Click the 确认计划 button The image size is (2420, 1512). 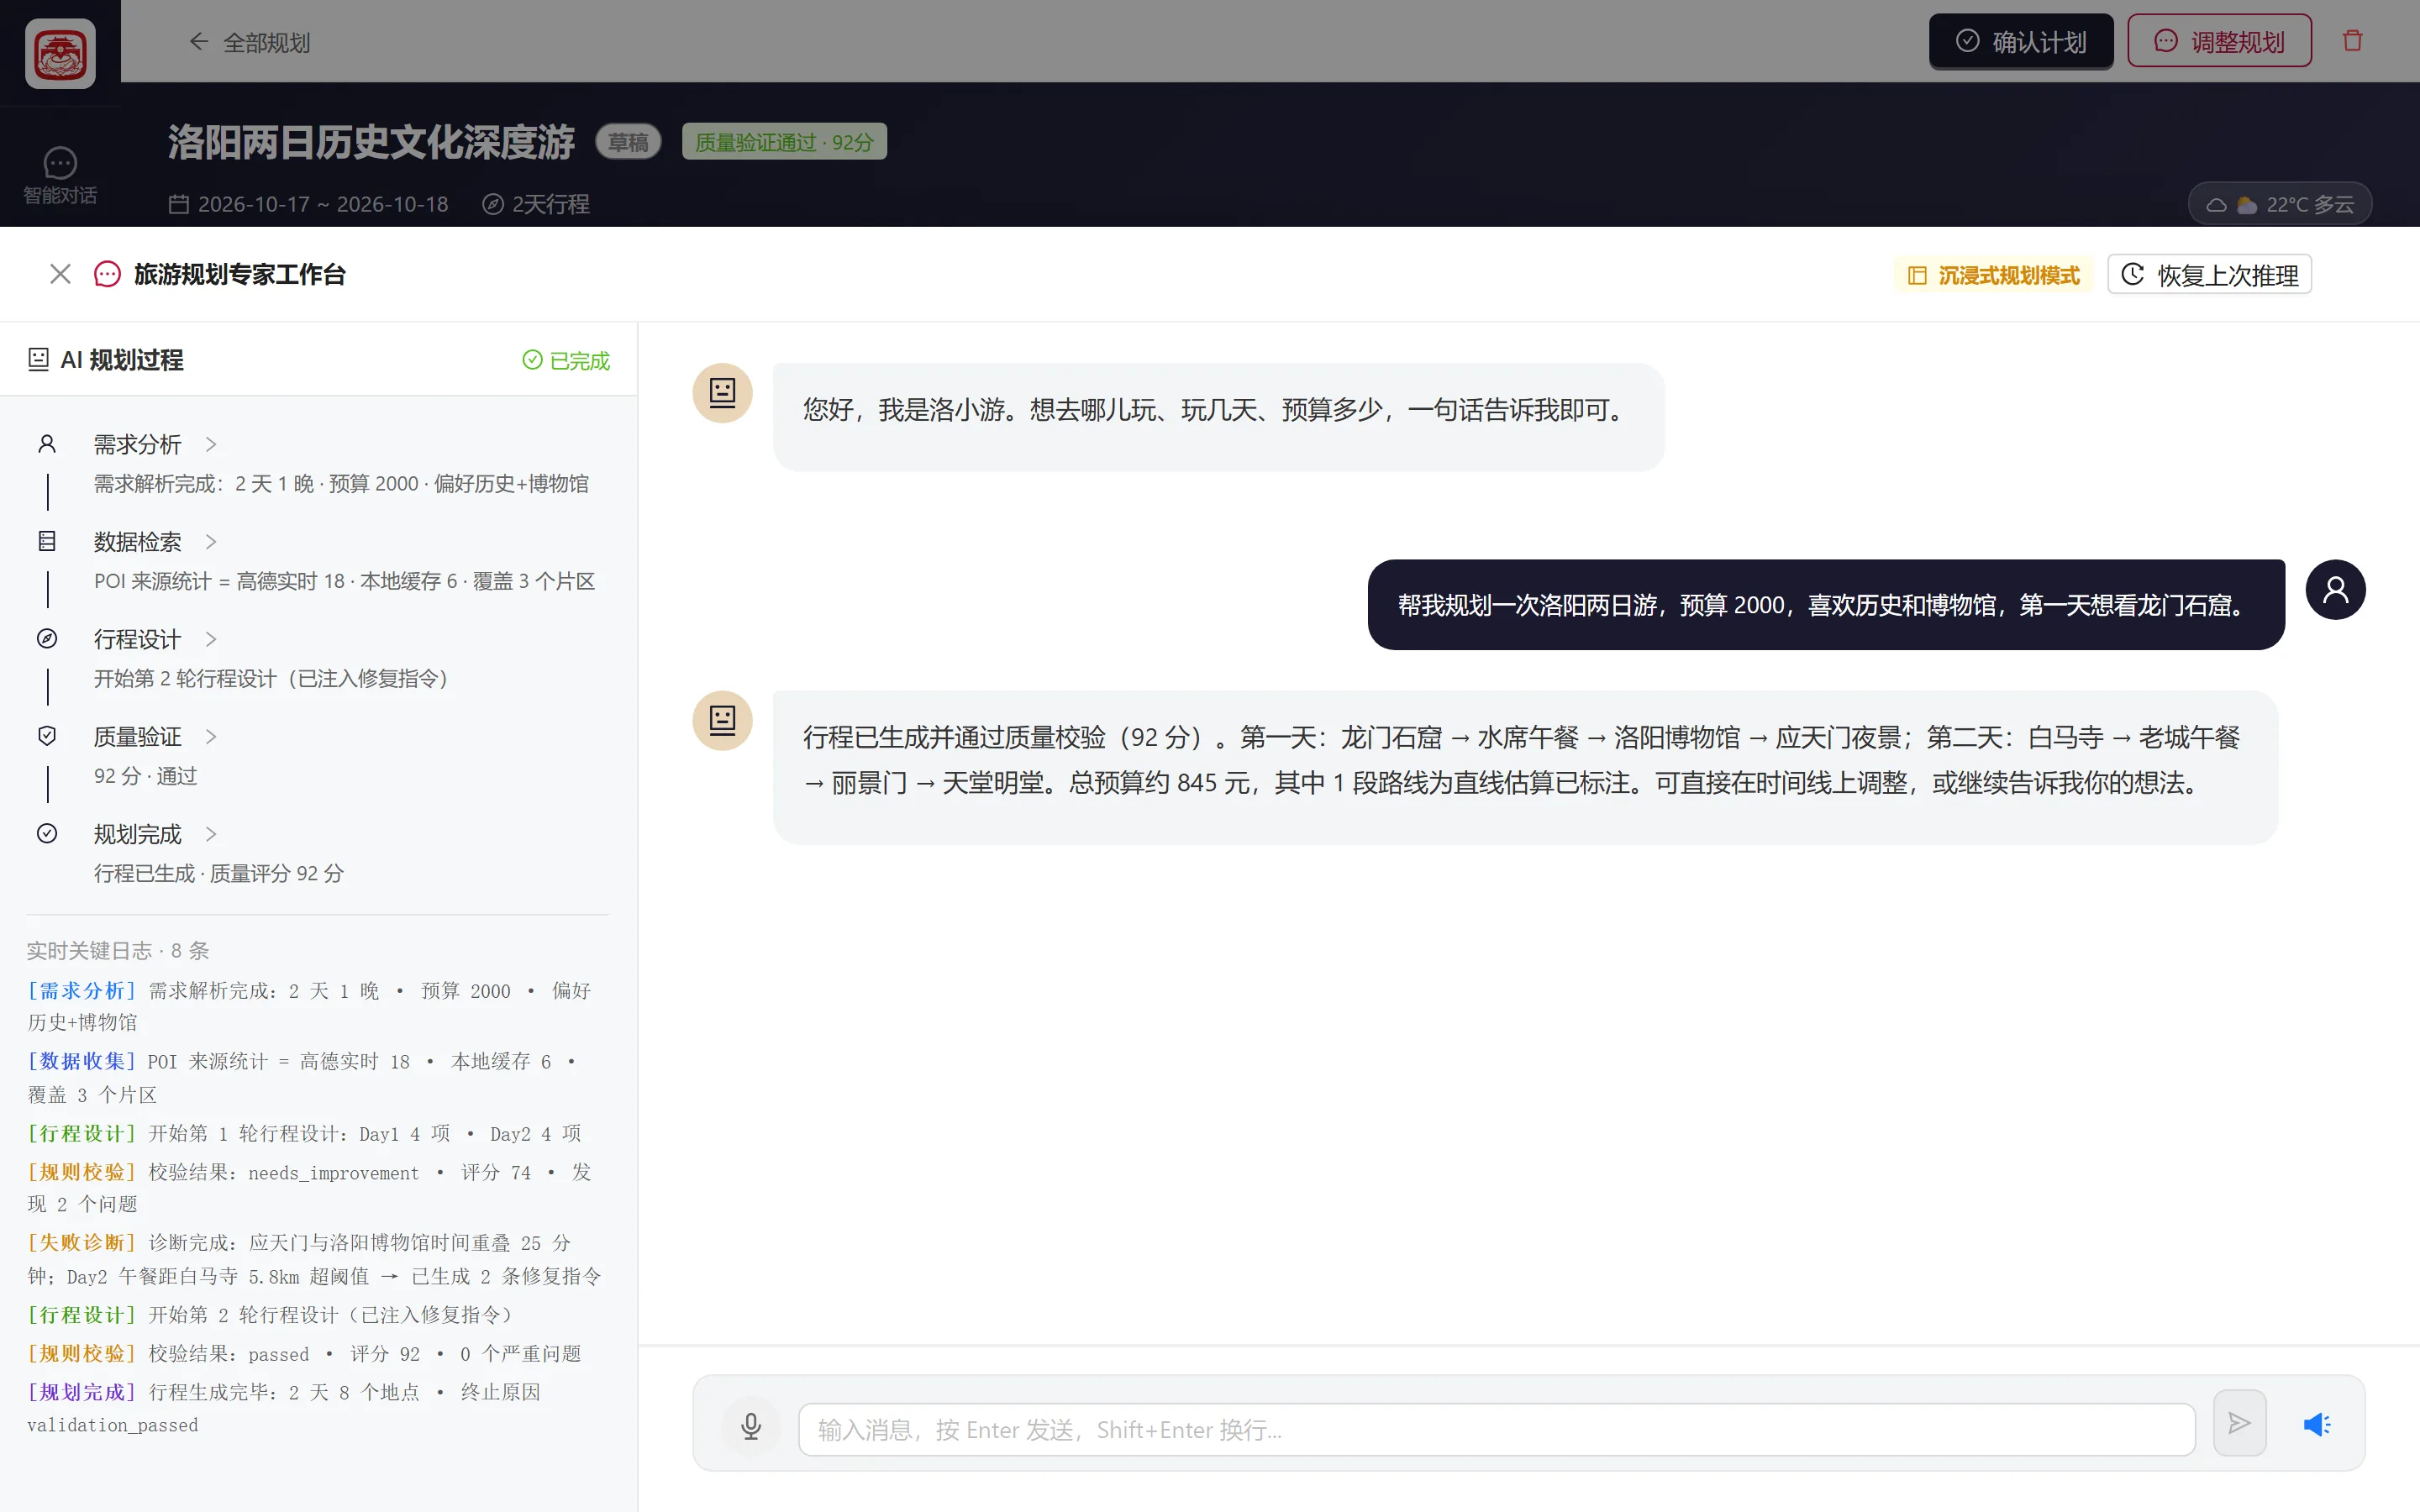2021,41
